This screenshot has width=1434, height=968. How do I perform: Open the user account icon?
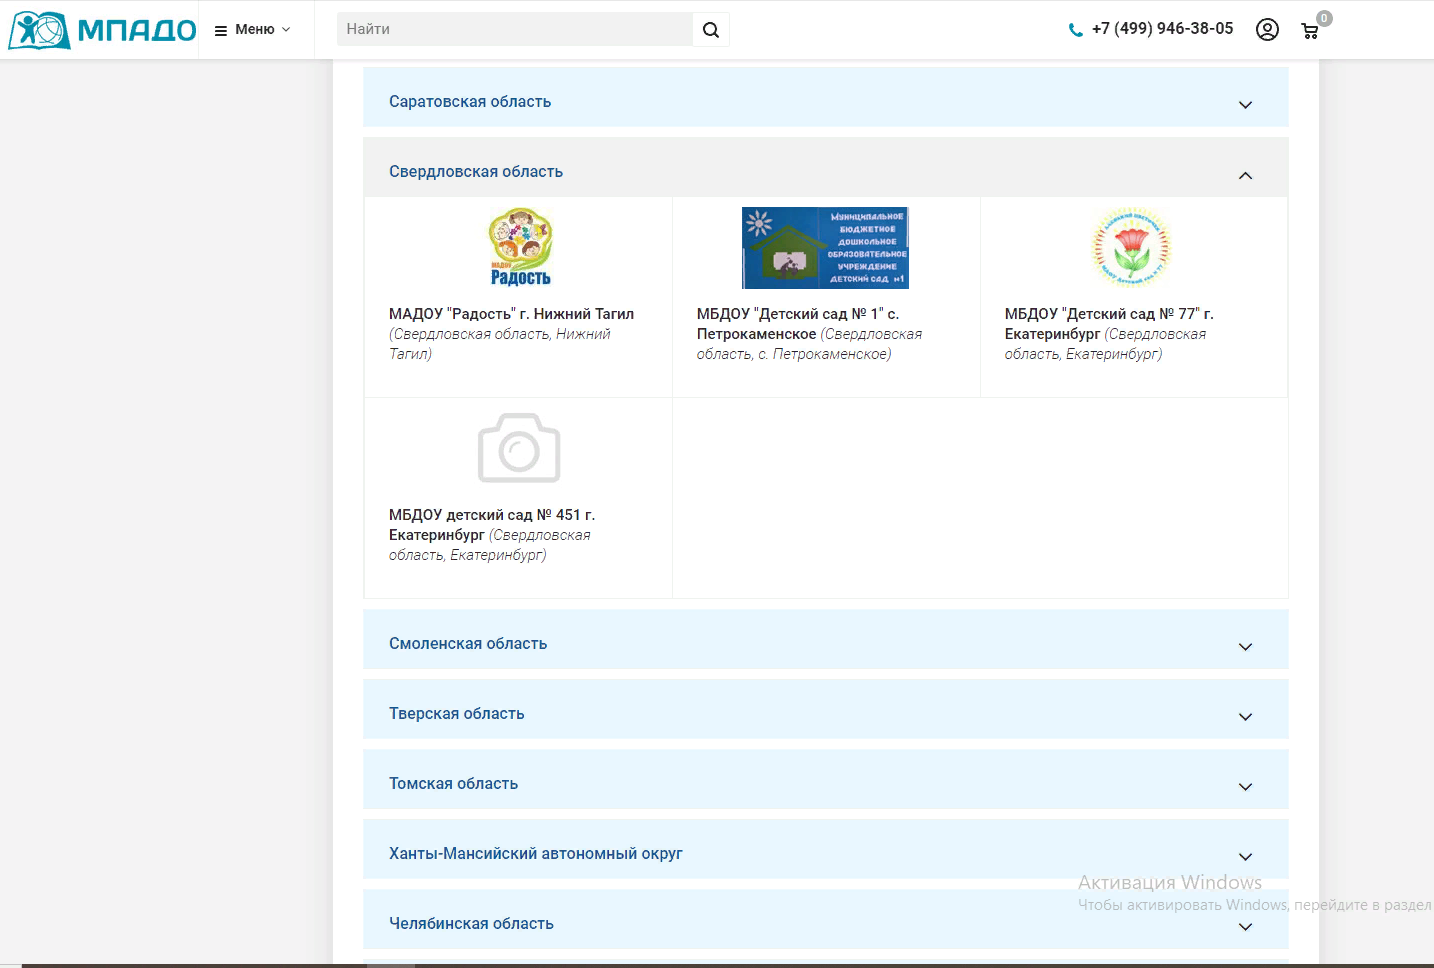pyautogui.click(x=1267, y=30)
